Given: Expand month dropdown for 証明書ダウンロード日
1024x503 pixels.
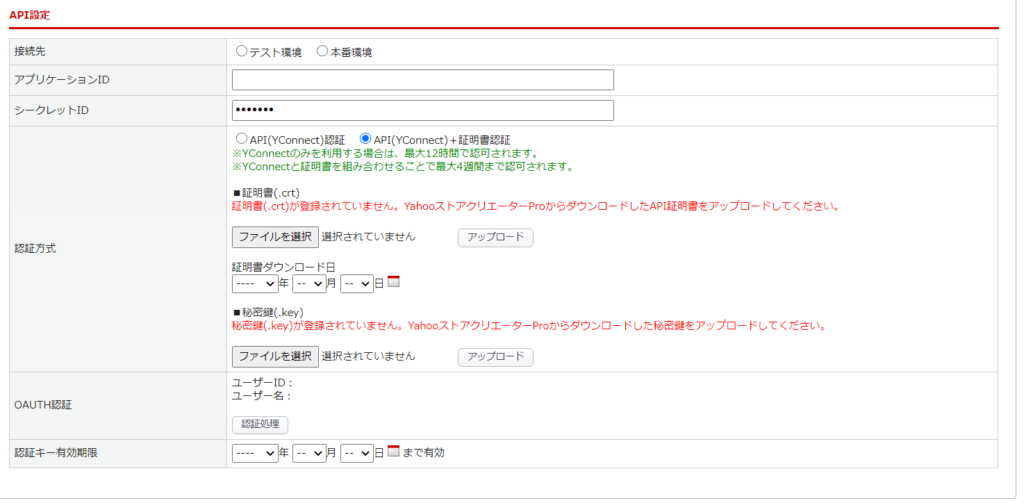Looking at the screenshot, I should tap(309, 284).
